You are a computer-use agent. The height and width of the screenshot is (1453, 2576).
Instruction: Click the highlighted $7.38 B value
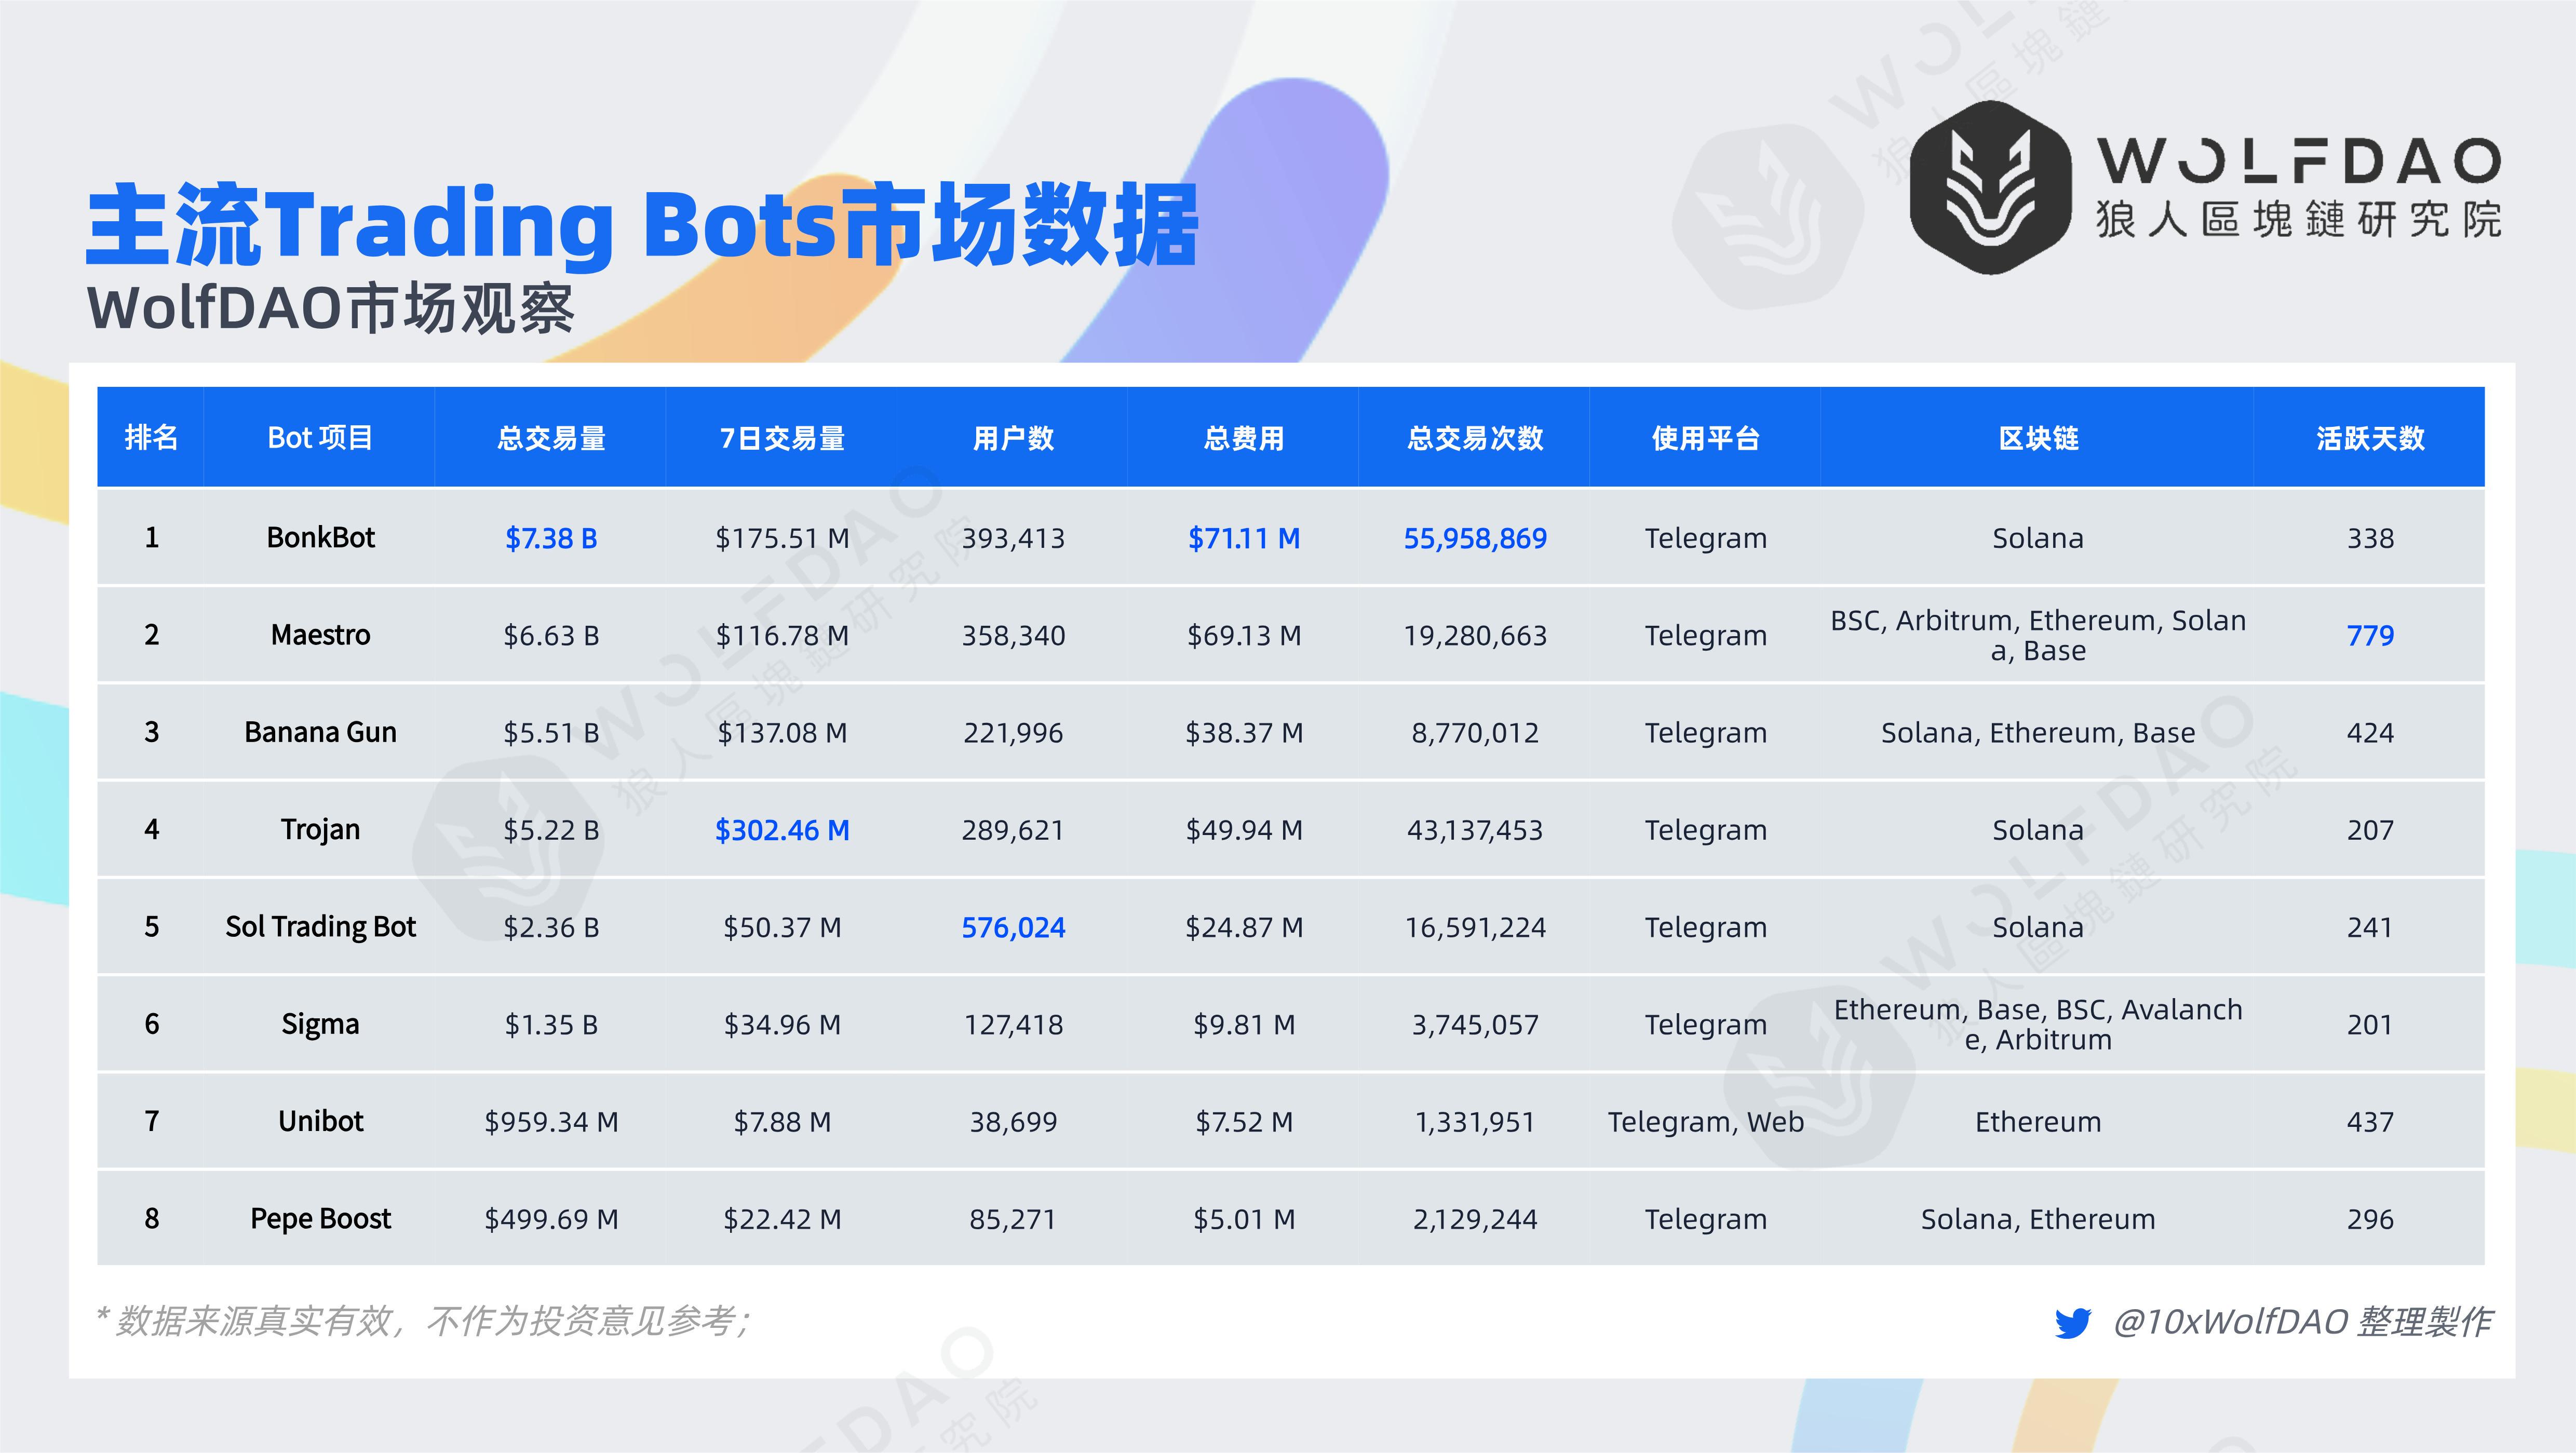(x=551, y=537)
